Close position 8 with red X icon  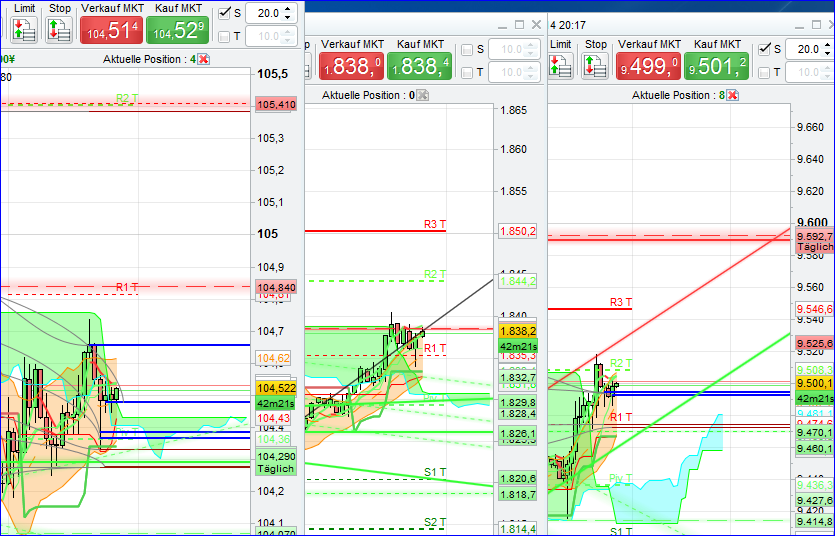[733, 95]
